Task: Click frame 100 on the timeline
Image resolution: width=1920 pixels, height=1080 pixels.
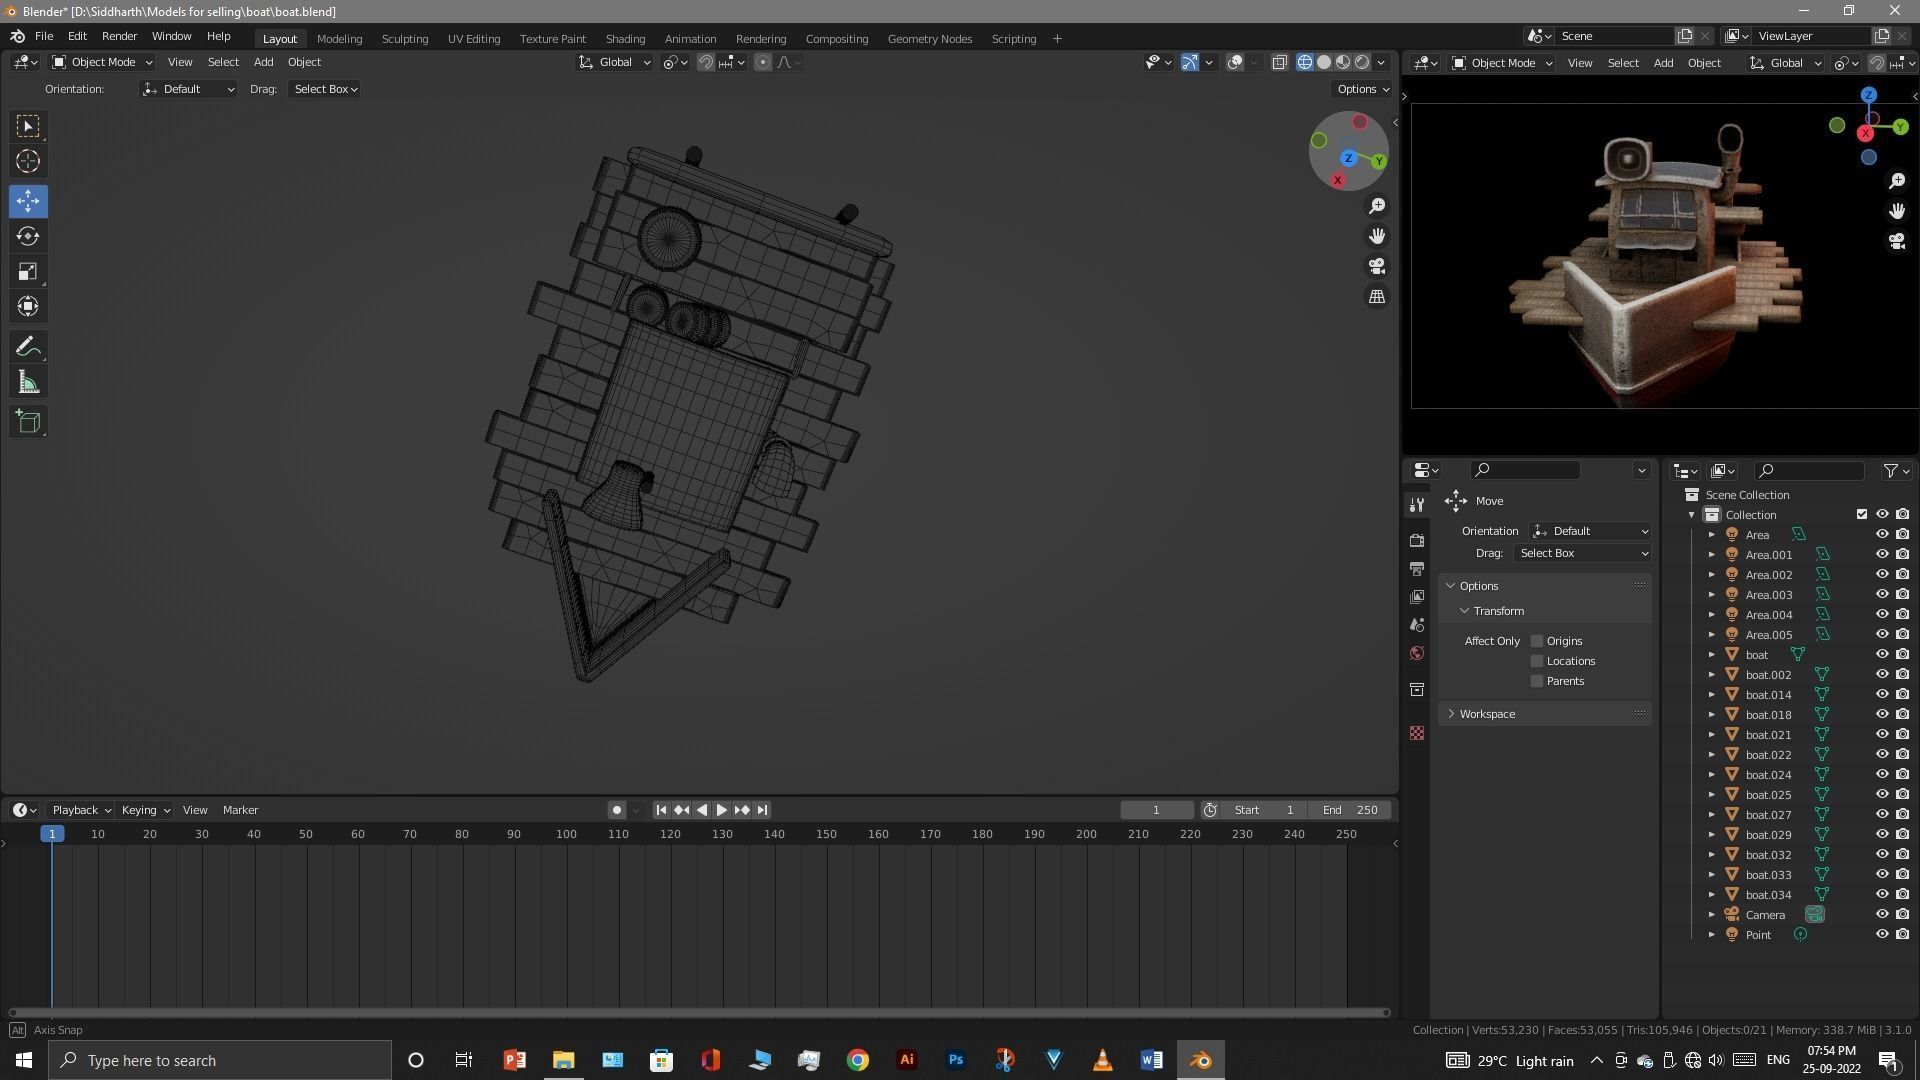Action: 566,834
